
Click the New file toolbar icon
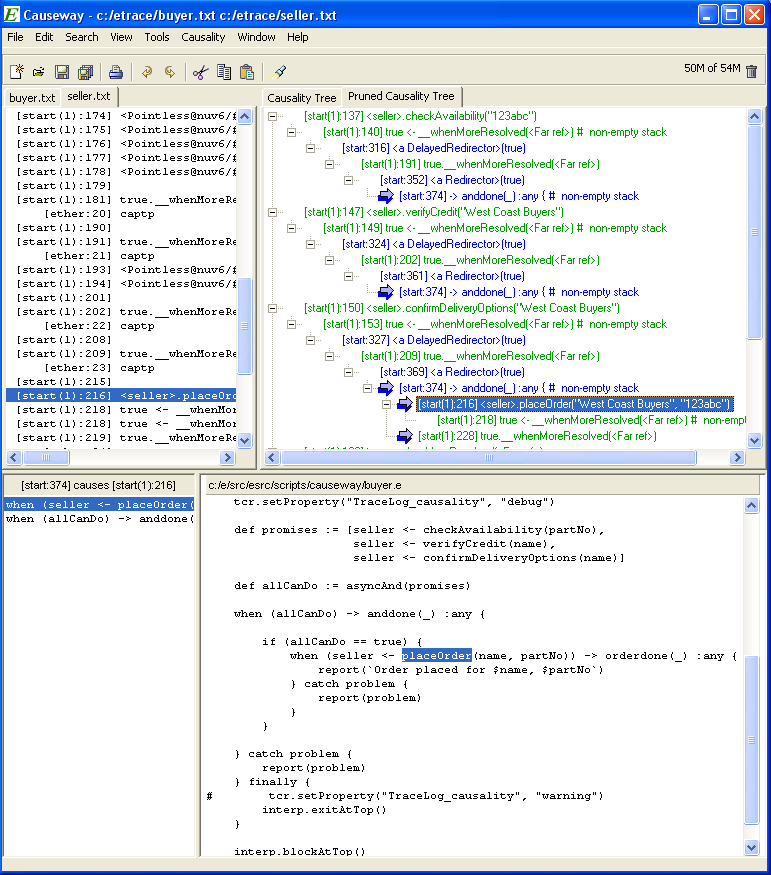16,72
